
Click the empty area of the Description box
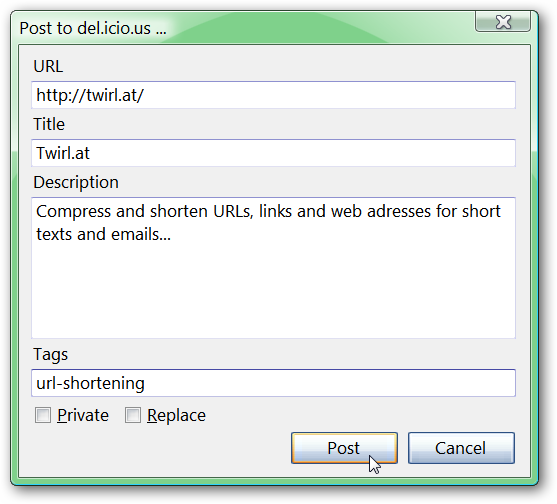coord(273,289)
